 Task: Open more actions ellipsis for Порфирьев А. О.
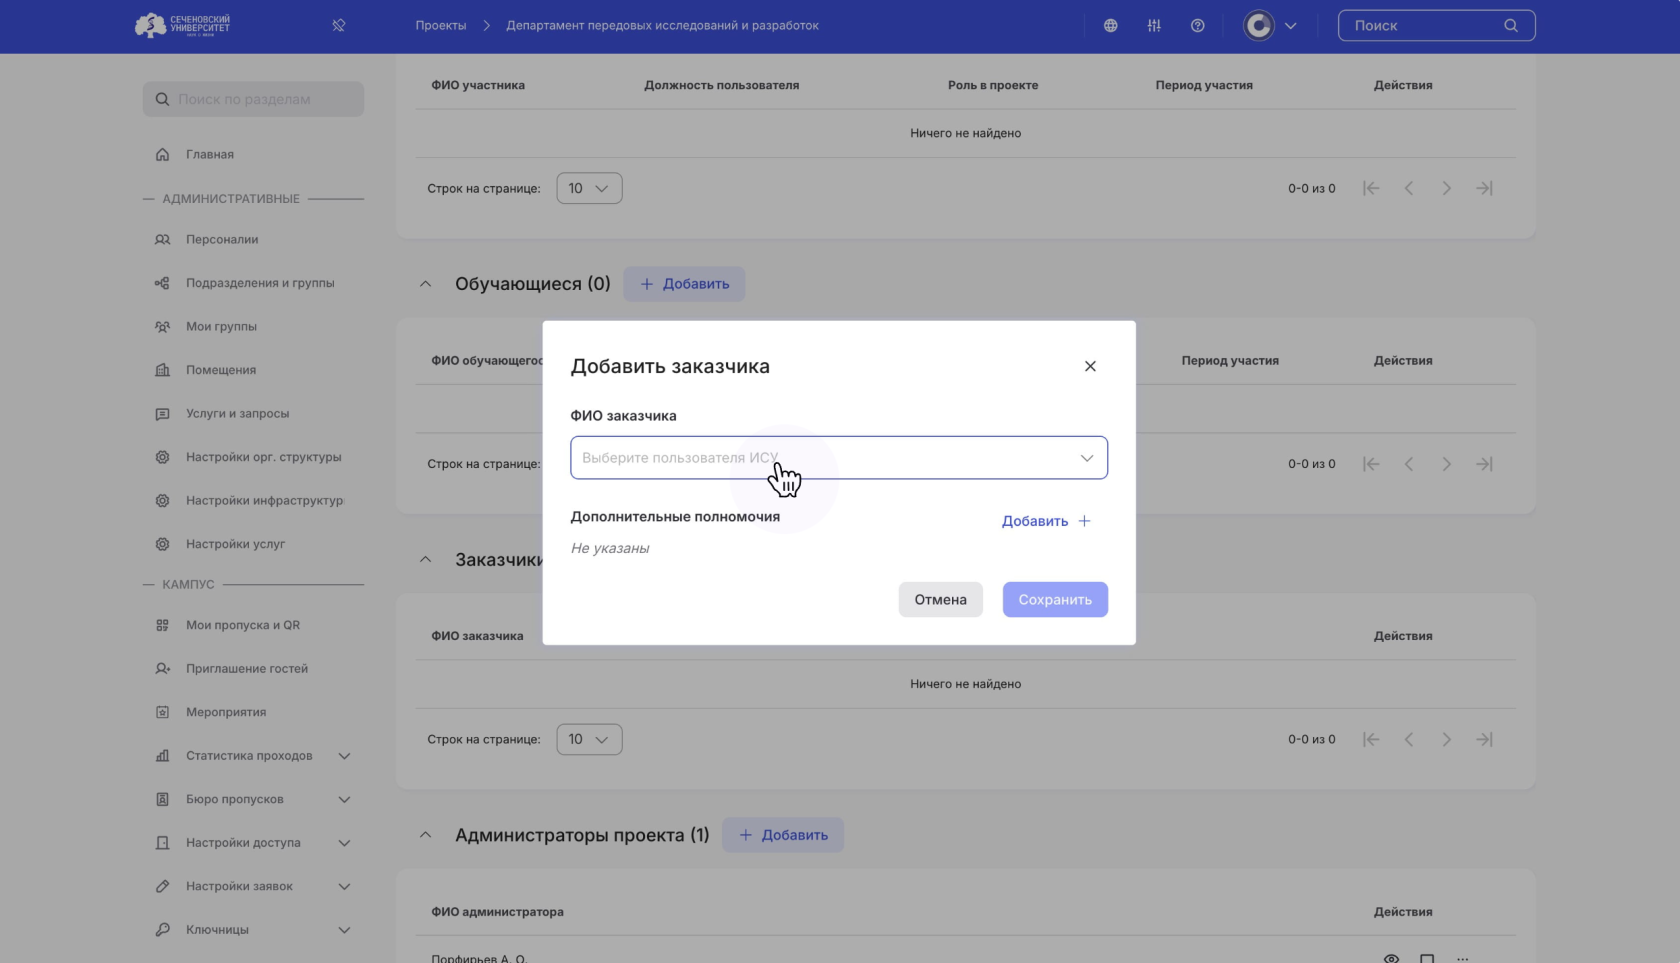click(1463, 956)
